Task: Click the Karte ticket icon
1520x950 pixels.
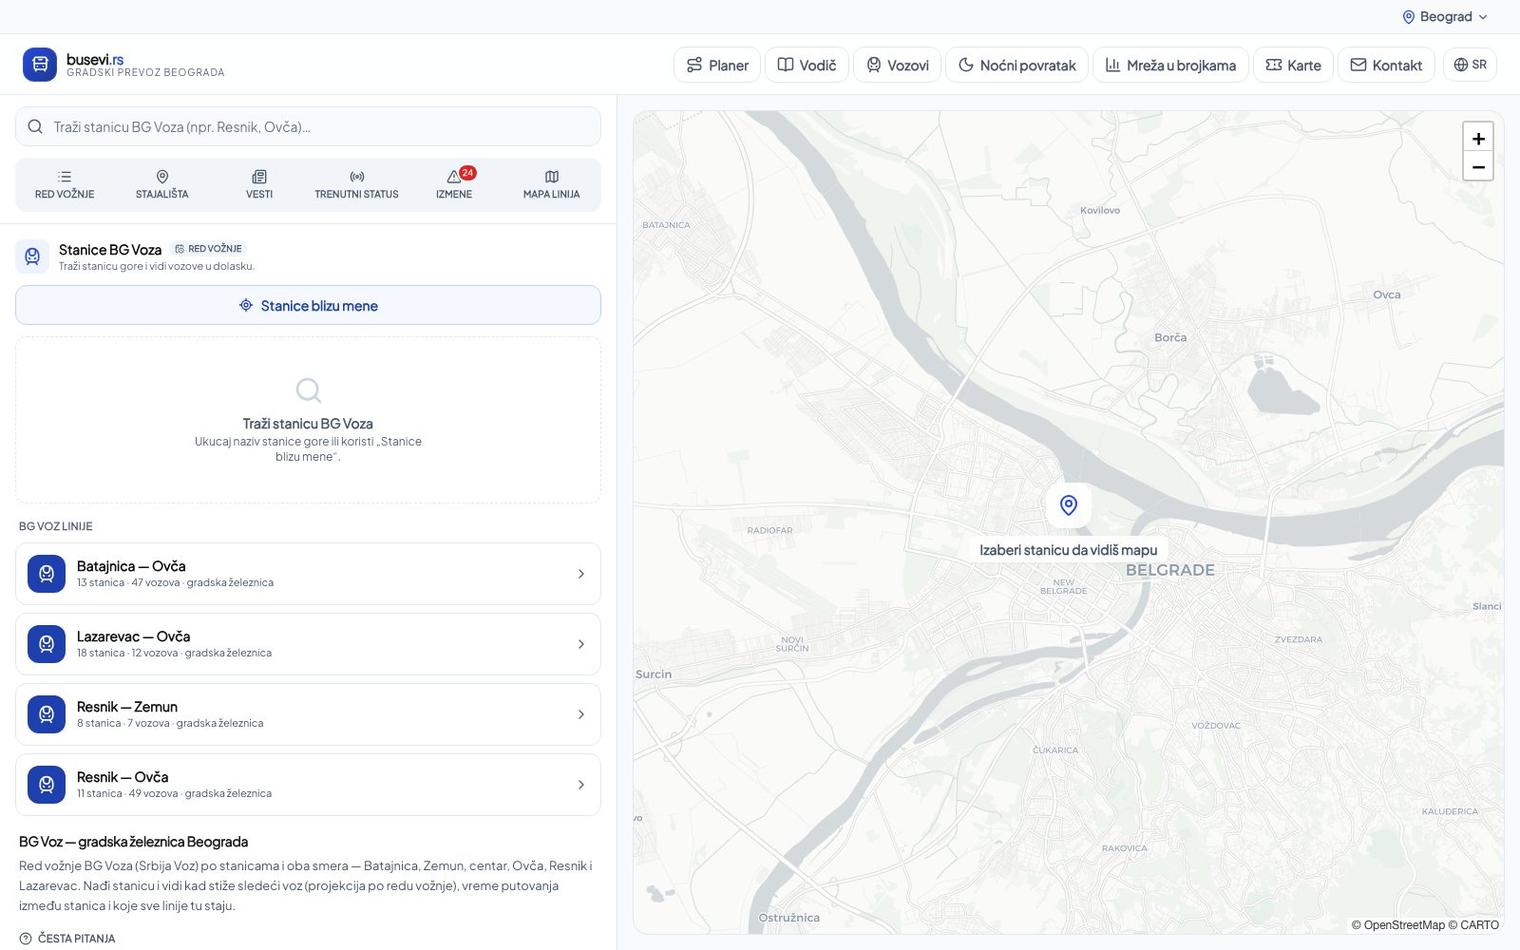Action: tap(1274, 65)
